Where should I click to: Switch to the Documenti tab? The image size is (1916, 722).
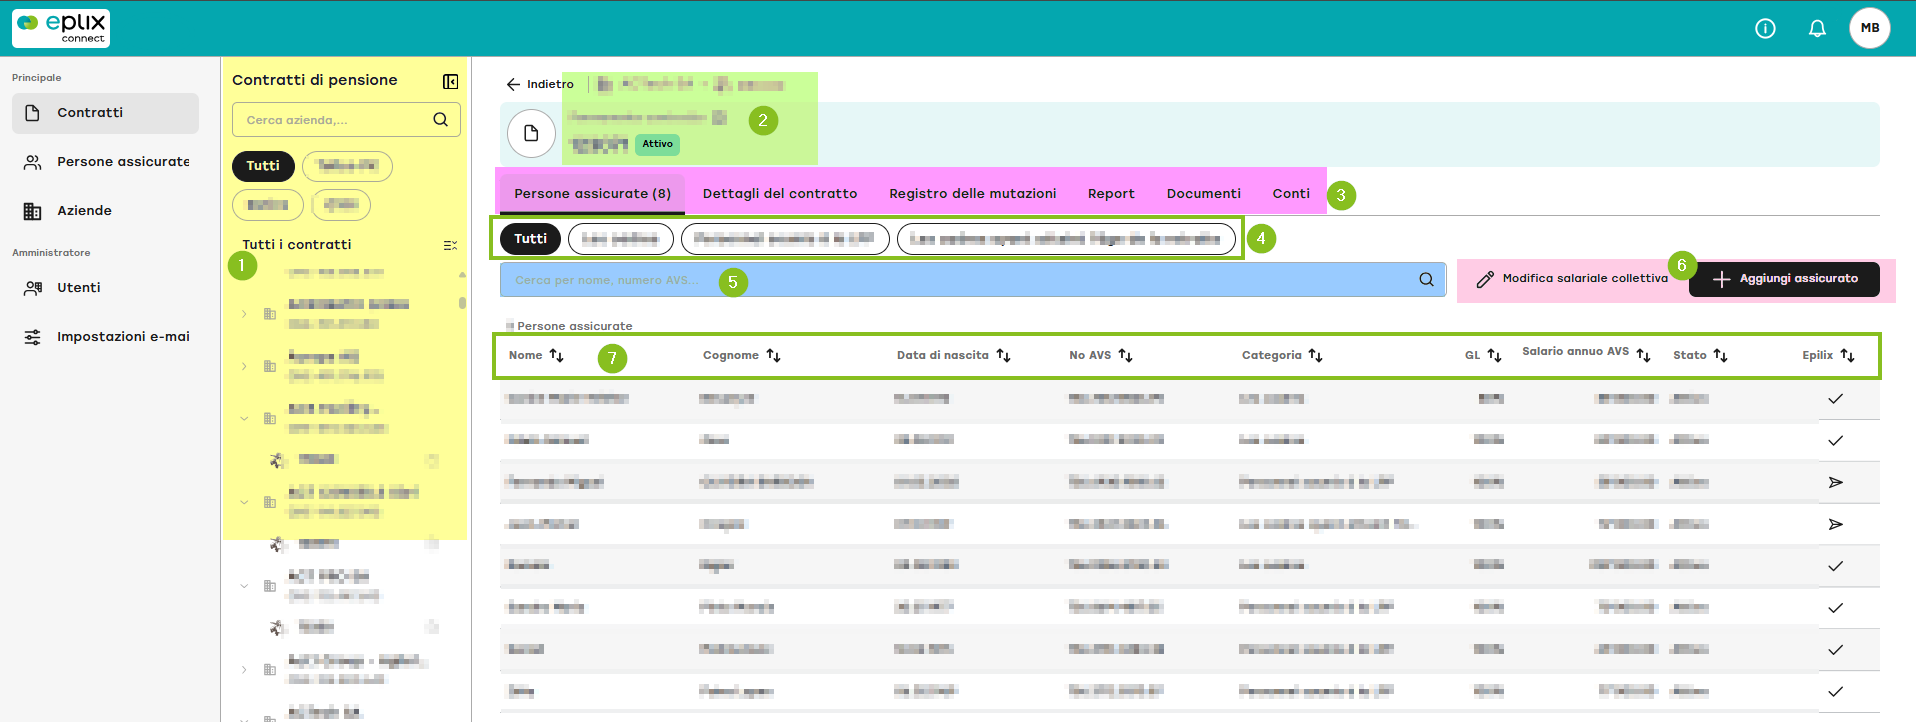coord(1203,194)
